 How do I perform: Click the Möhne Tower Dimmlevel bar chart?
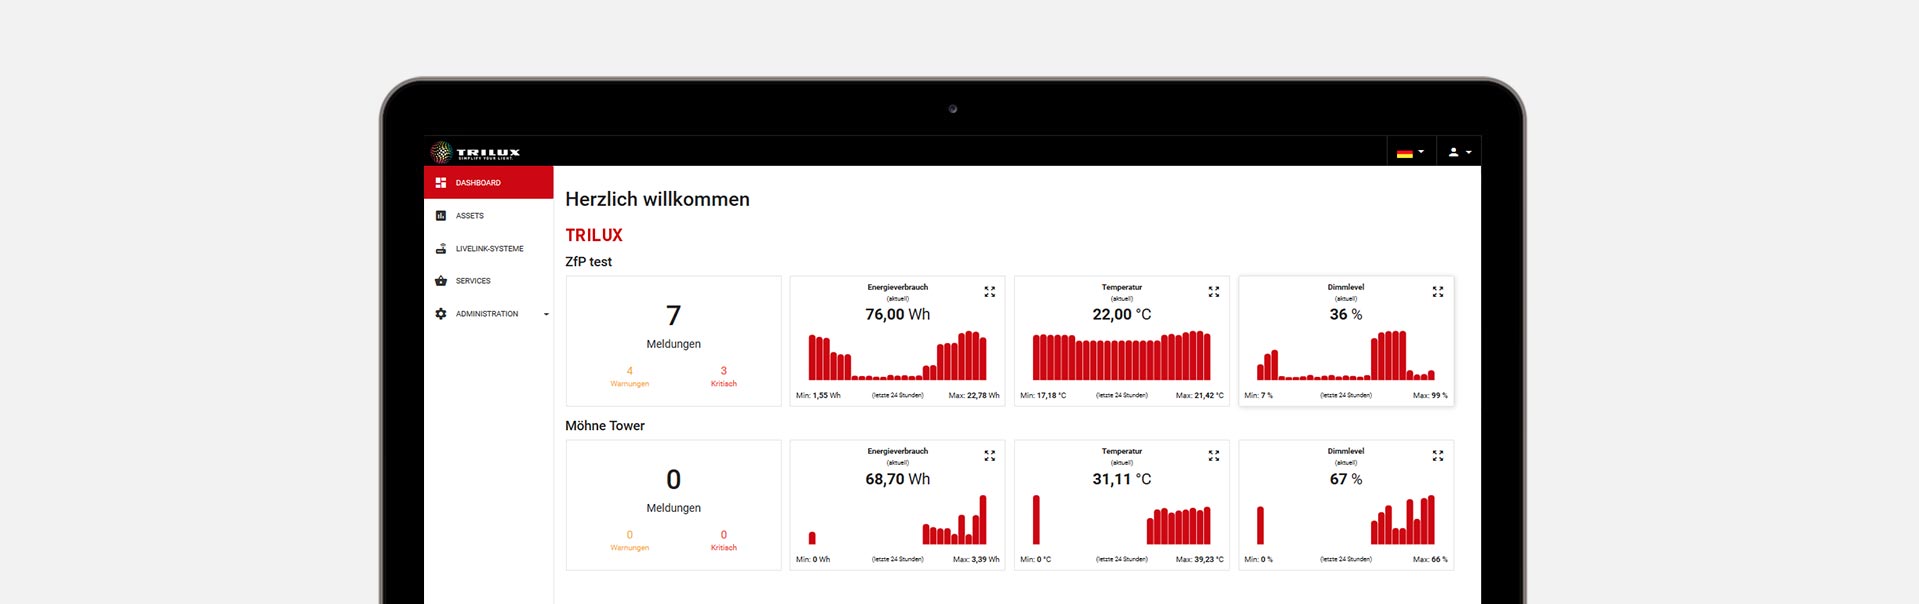(x=1345, y=520)
